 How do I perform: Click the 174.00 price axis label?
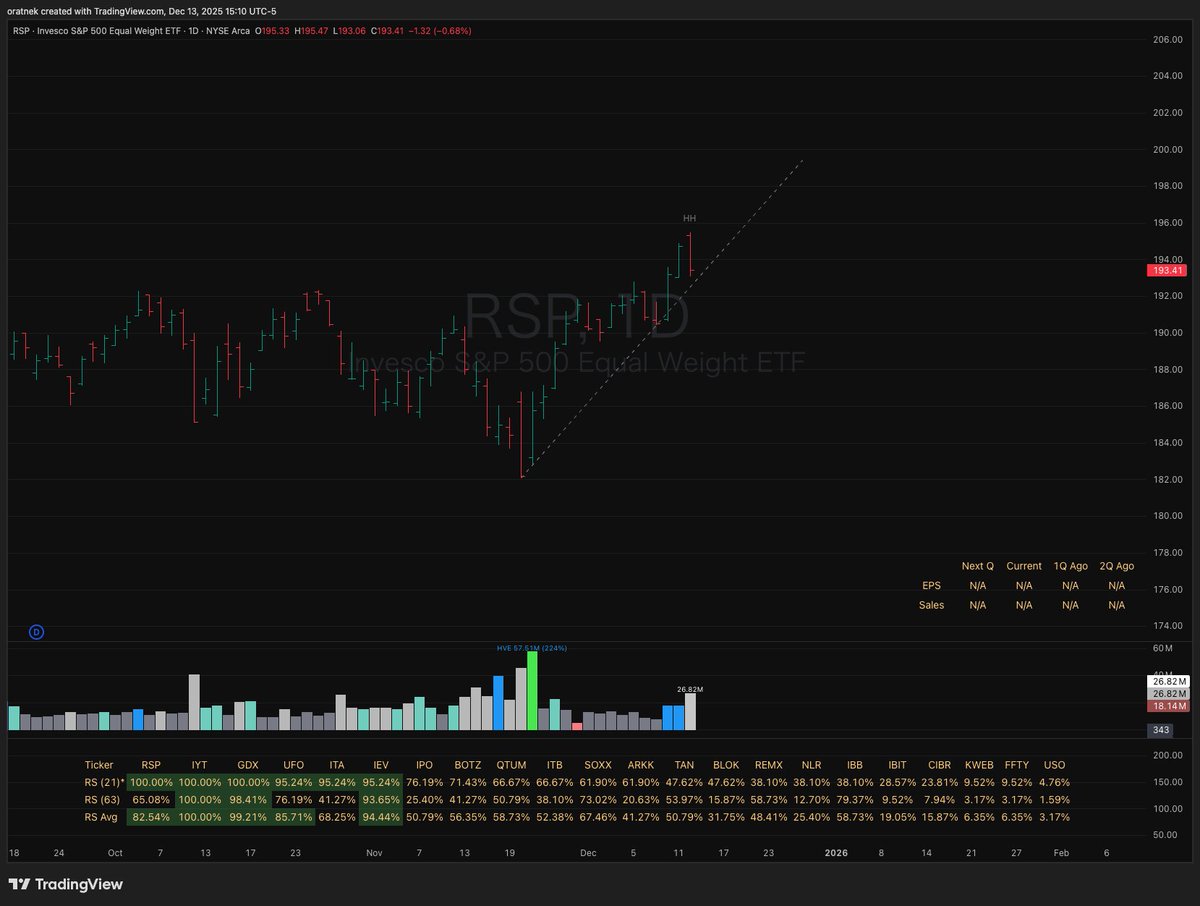pyautogui.click(x=1167, y=626)
